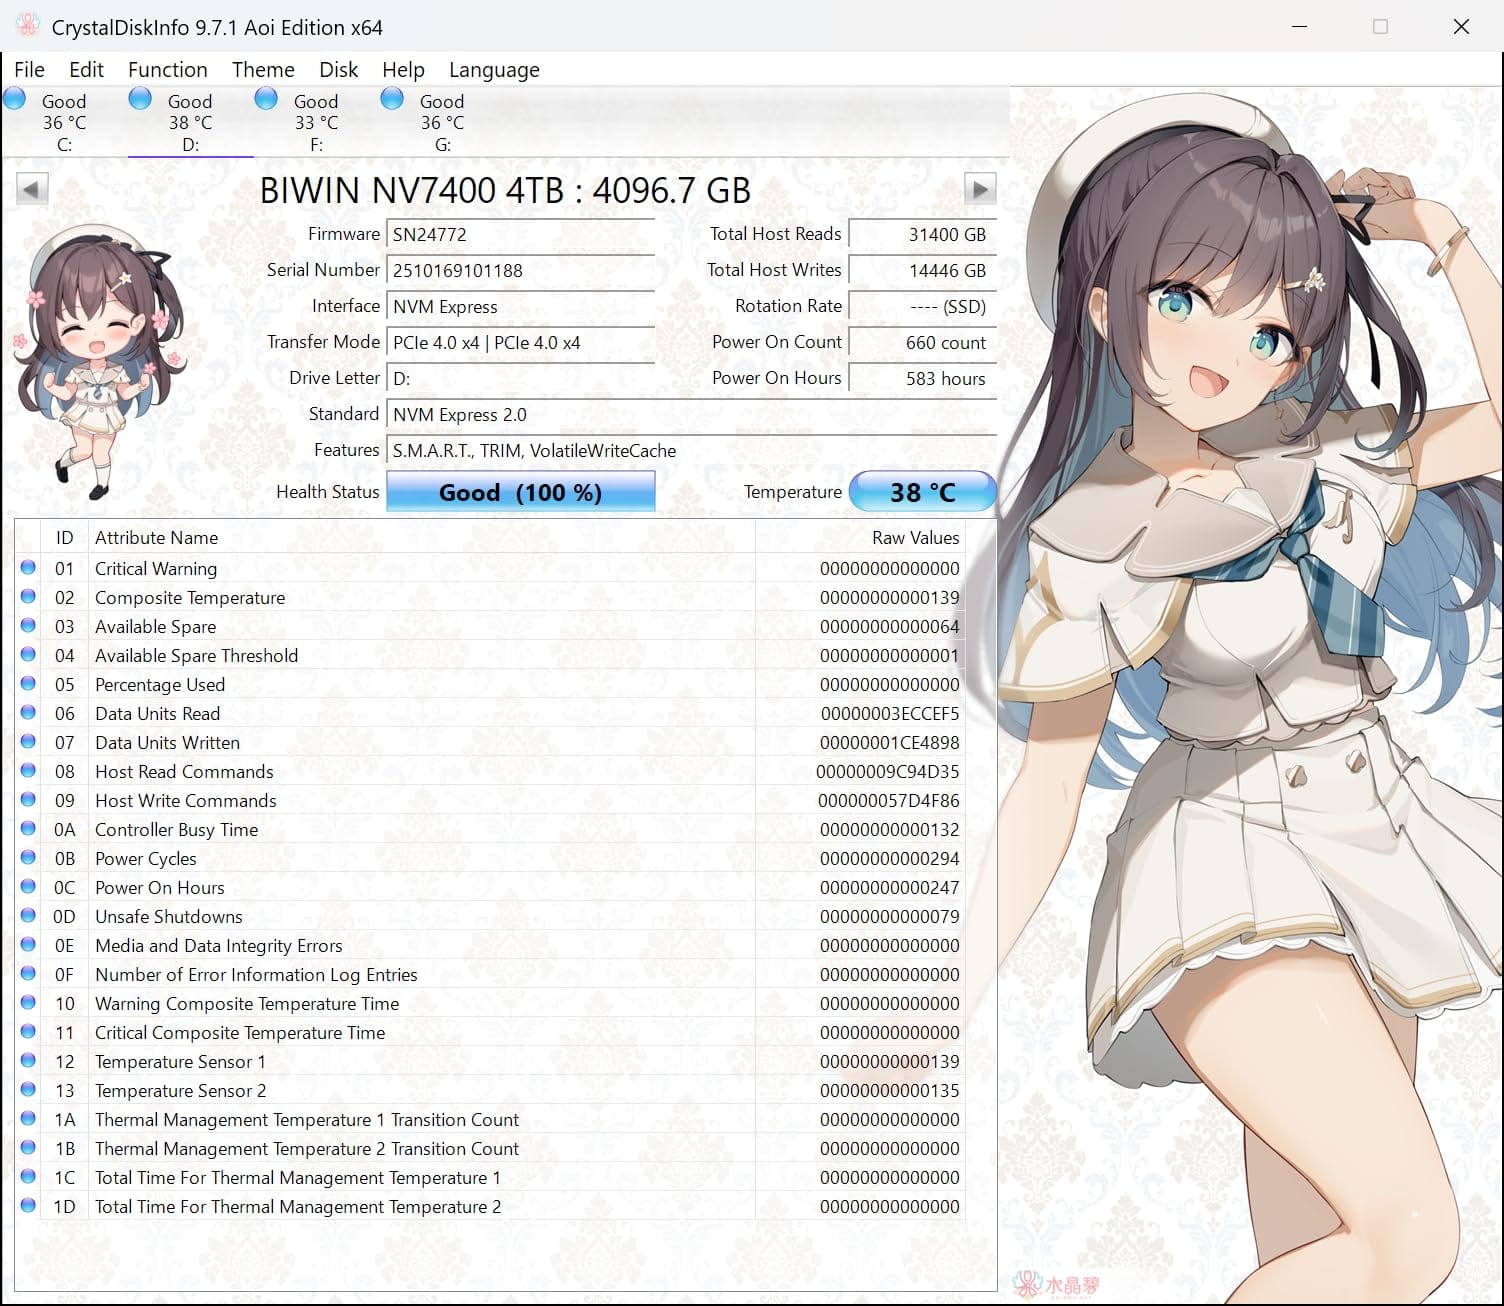Click Power On Hours raw value 00000000000247
Image resolution: width=1504 pixels, height=1306 pixels.
(889, 887)
